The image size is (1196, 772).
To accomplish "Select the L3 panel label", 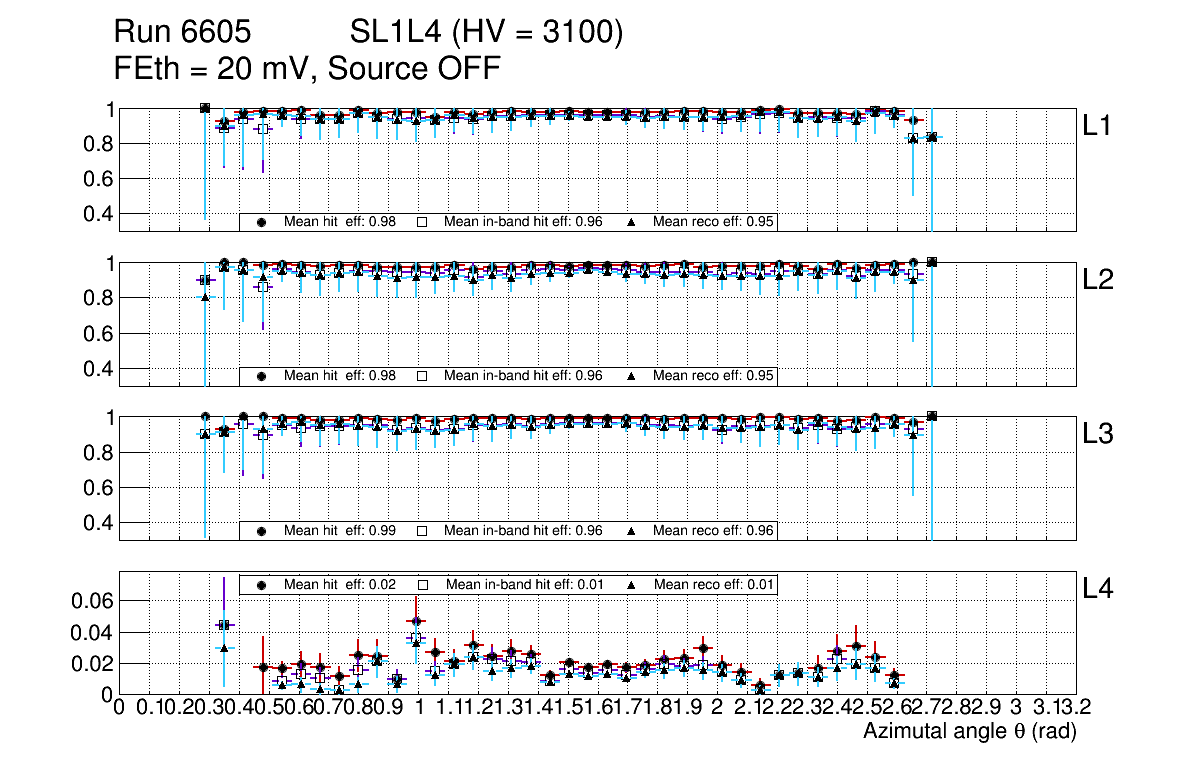I will (1098, 435).
